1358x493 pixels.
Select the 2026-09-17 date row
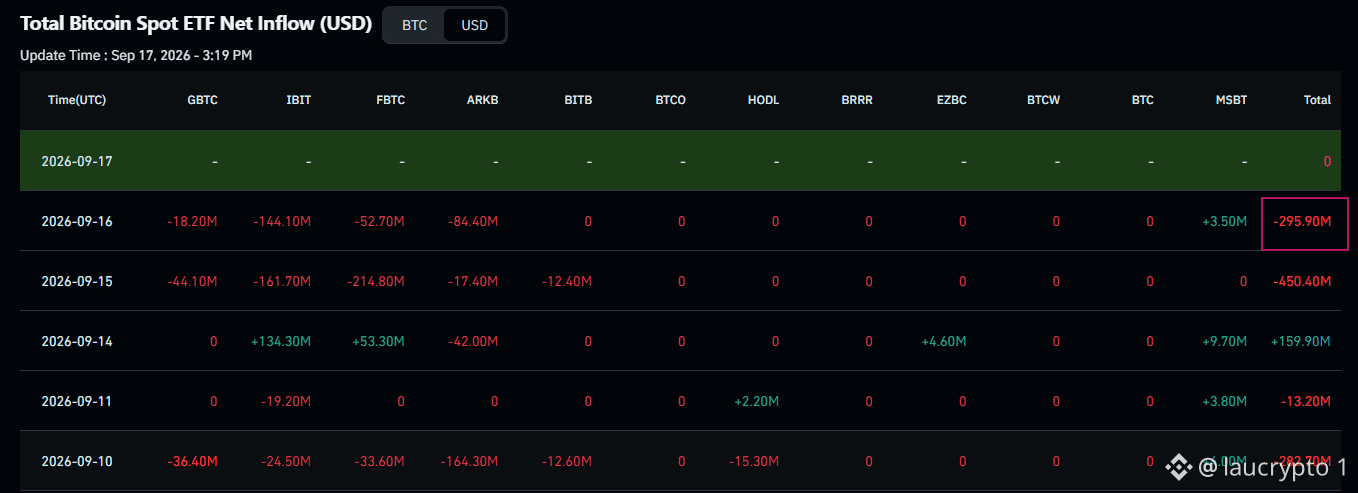681,161
